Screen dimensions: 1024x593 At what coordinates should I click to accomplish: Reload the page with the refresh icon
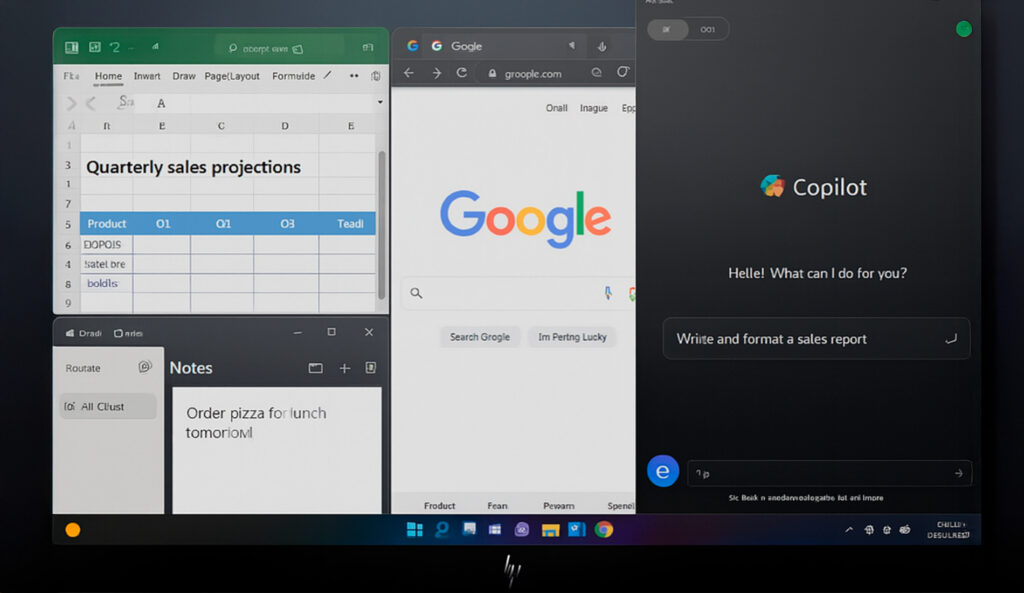click(462, 73)
